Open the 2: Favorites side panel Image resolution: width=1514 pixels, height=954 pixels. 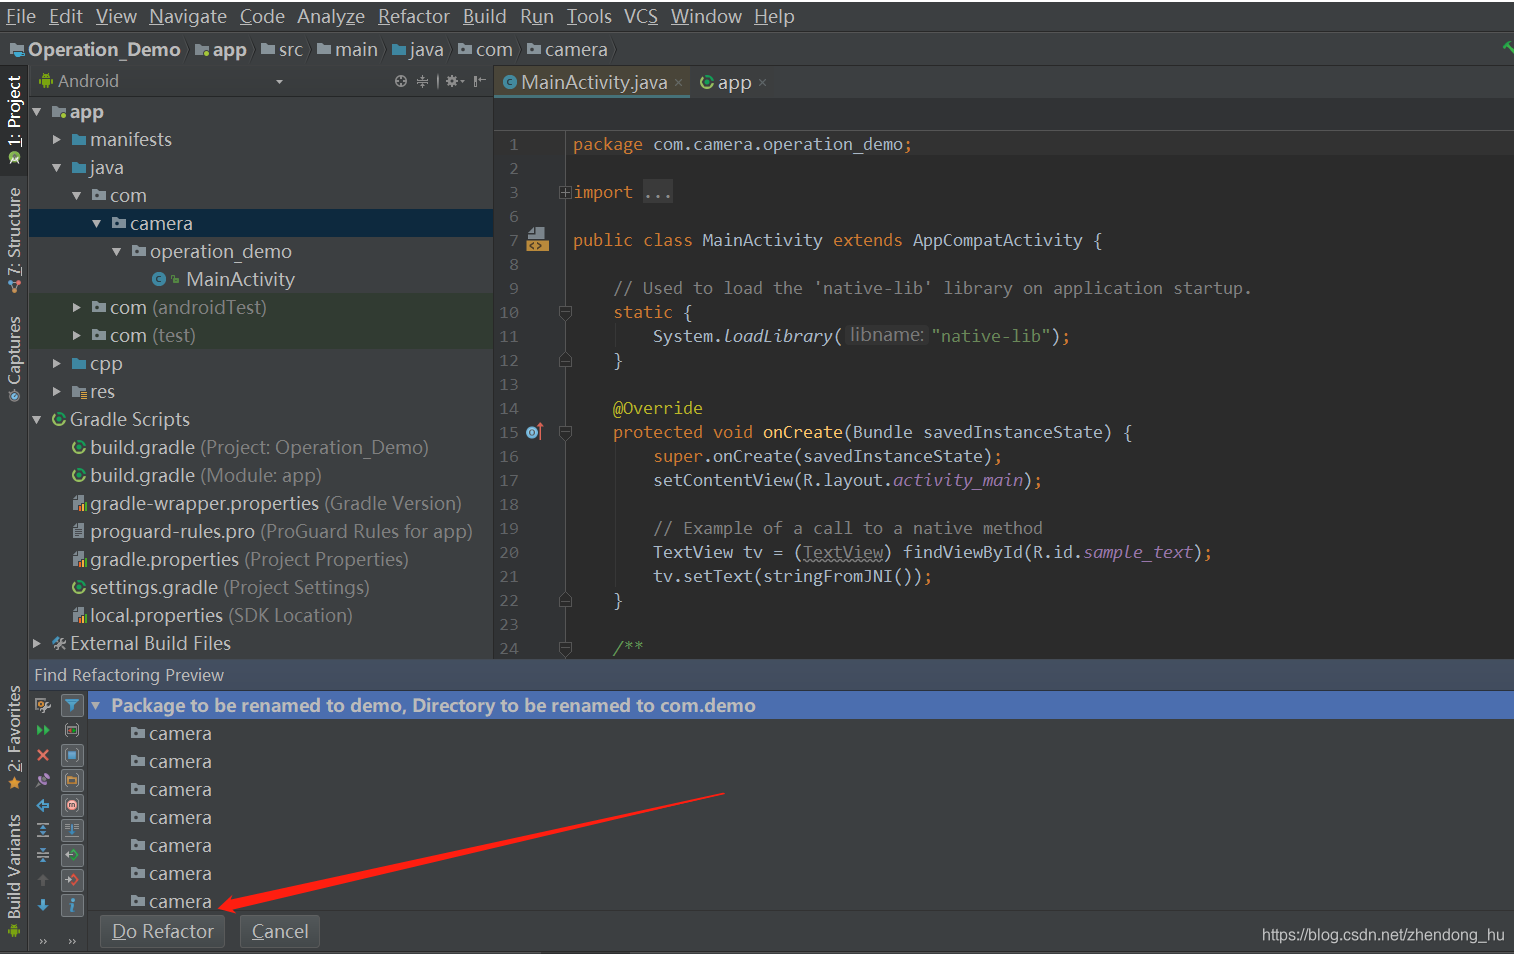[x=14, y=738]
